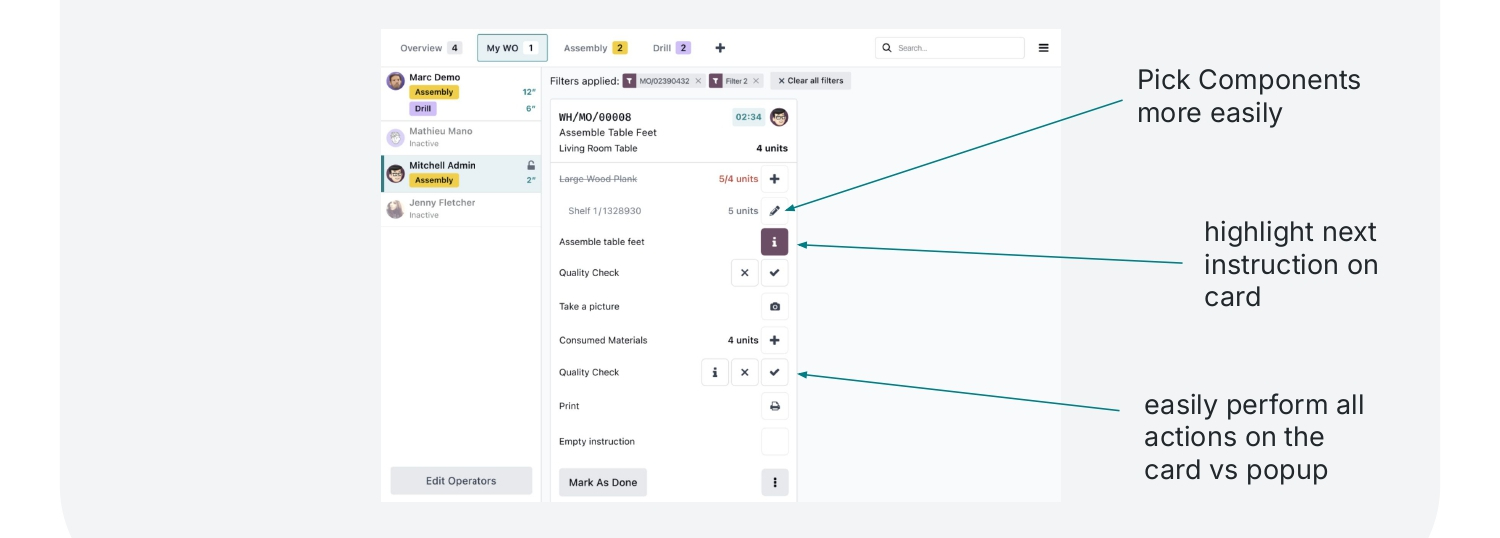Open info on second Quality Check row
Image resolution: width=1500 pixels, height=538 pixels.
pos(714,372)
